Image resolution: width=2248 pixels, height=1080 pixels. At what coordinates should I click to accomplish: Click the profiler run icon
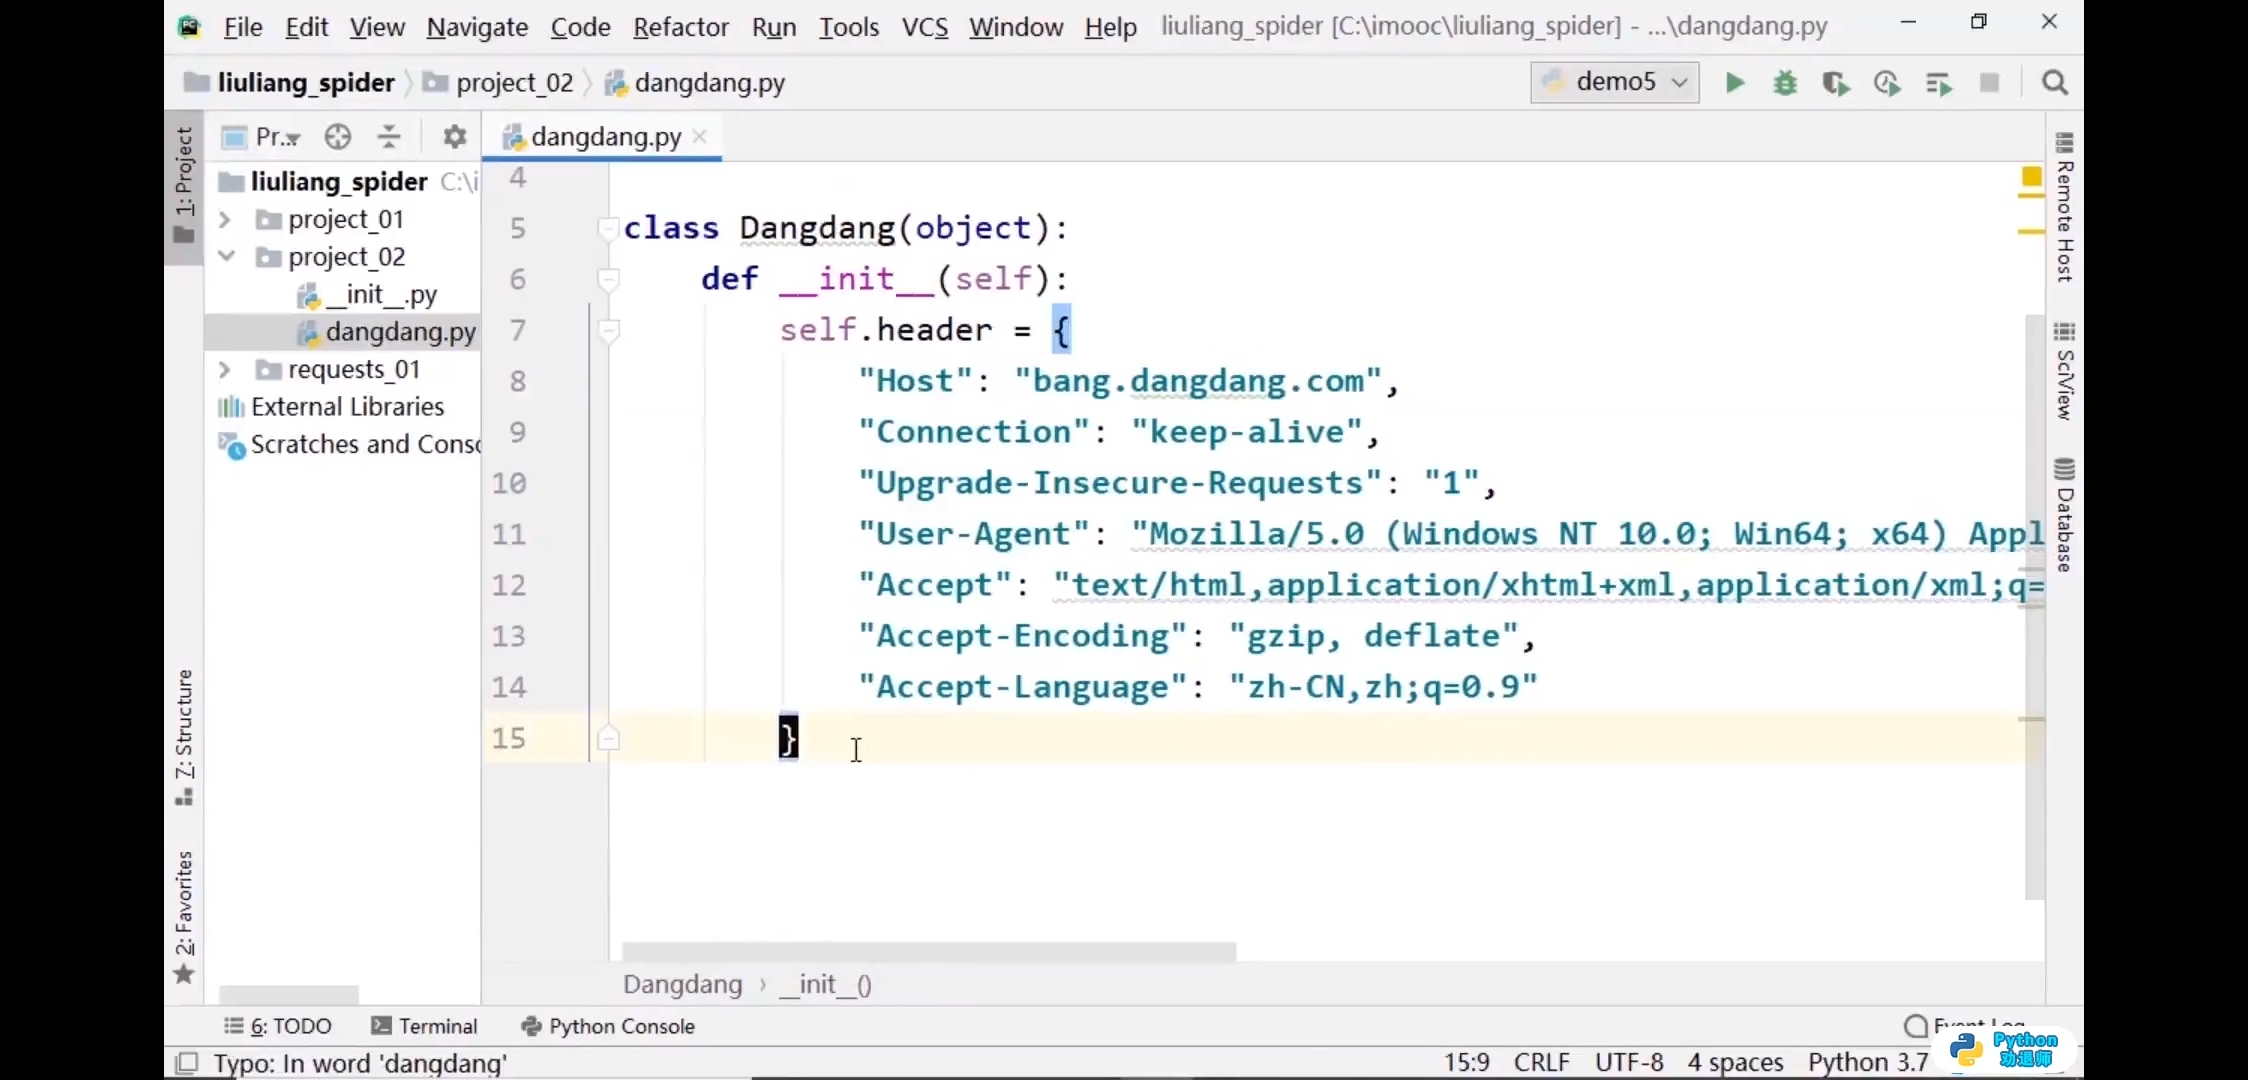point(1887,83)
